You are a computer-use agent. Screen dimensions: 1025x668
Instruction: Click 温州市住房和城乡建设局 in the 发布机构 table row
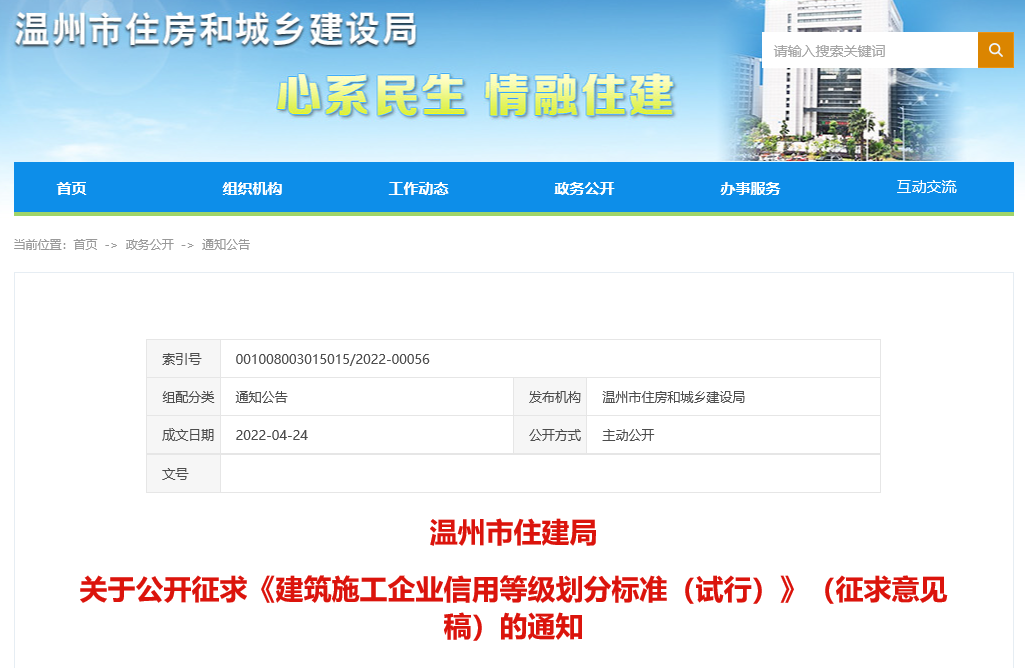pyautogui.click(x=673, y=397)
